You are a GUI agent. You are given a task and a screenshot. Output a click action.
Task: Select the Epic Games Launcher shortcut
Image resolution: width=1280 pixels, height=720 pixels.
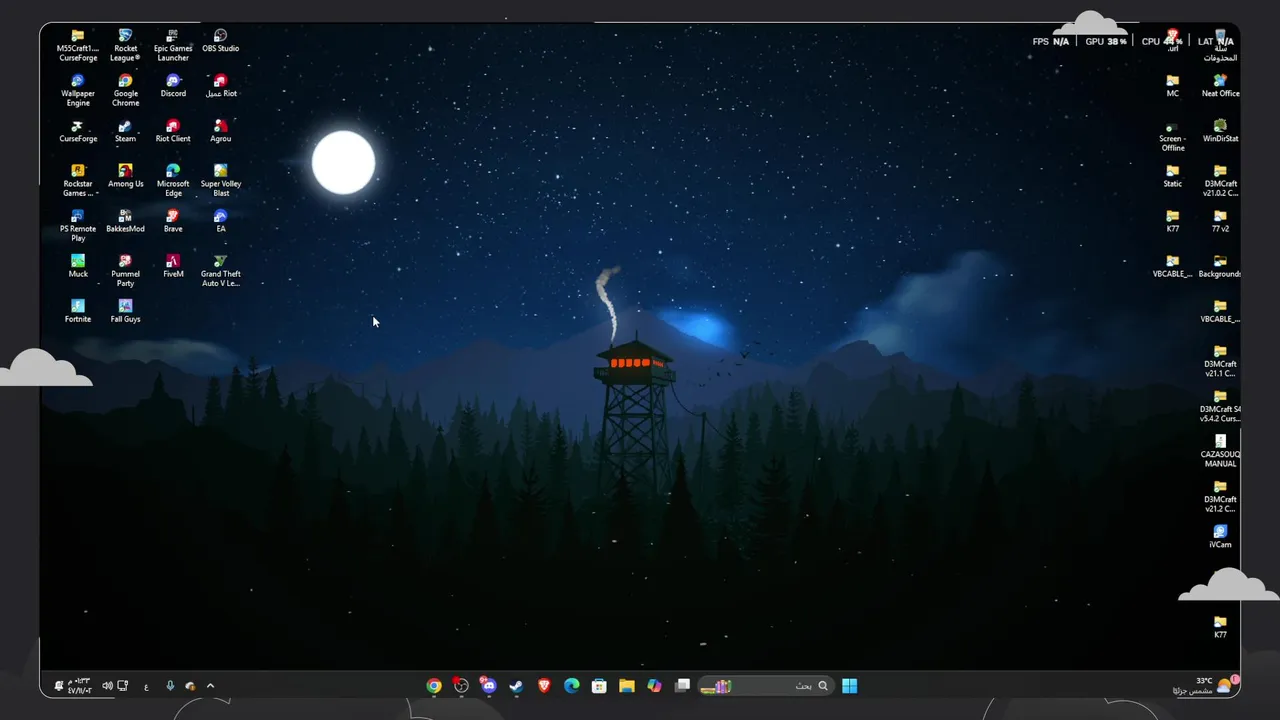pyautogui.click(x=173, y=46)
